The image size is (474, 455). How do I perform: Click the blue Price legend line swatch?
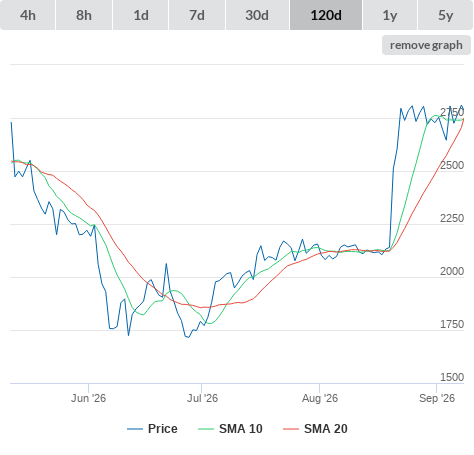point(135,429)
